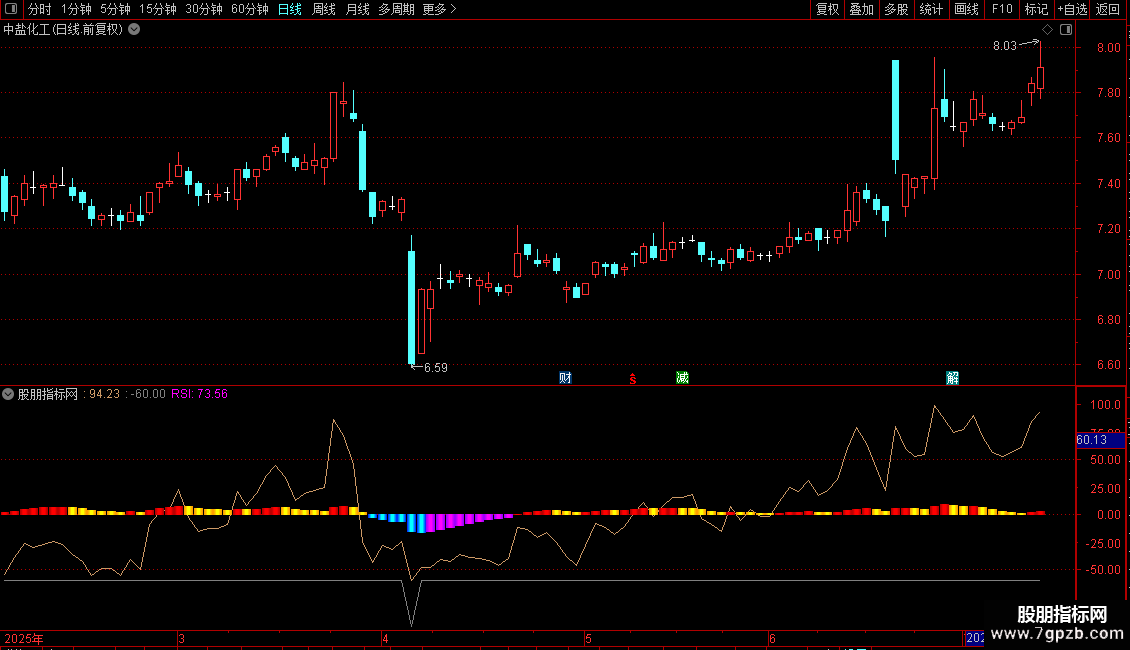Switch to 分时 intraday view
1130x650 pixels.
40,9
